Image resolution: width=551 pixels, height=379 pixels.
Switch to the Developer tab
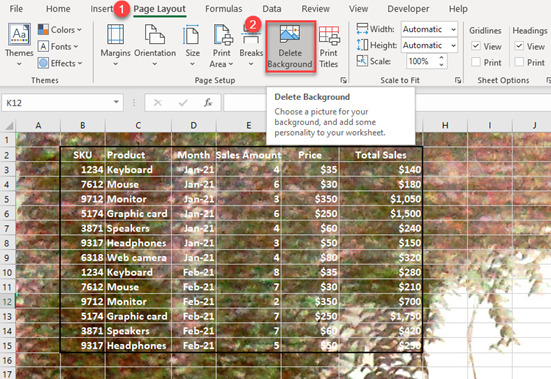(x=408, y=9)
